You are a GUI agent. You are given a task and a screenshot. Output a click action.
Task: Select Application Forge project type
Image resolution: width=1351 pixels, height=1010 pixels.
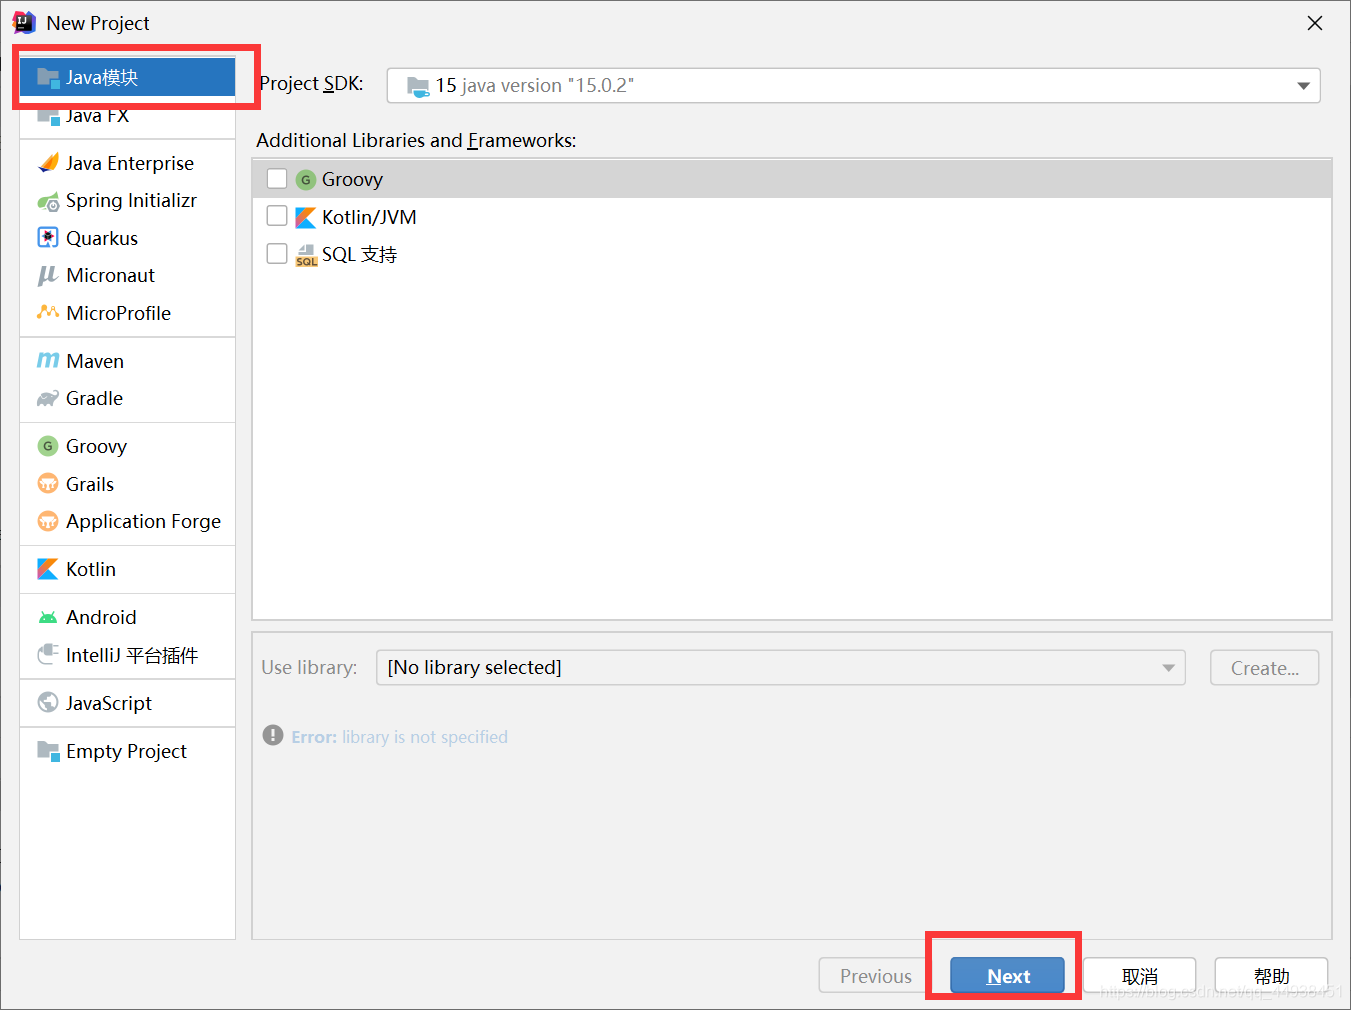128,521
